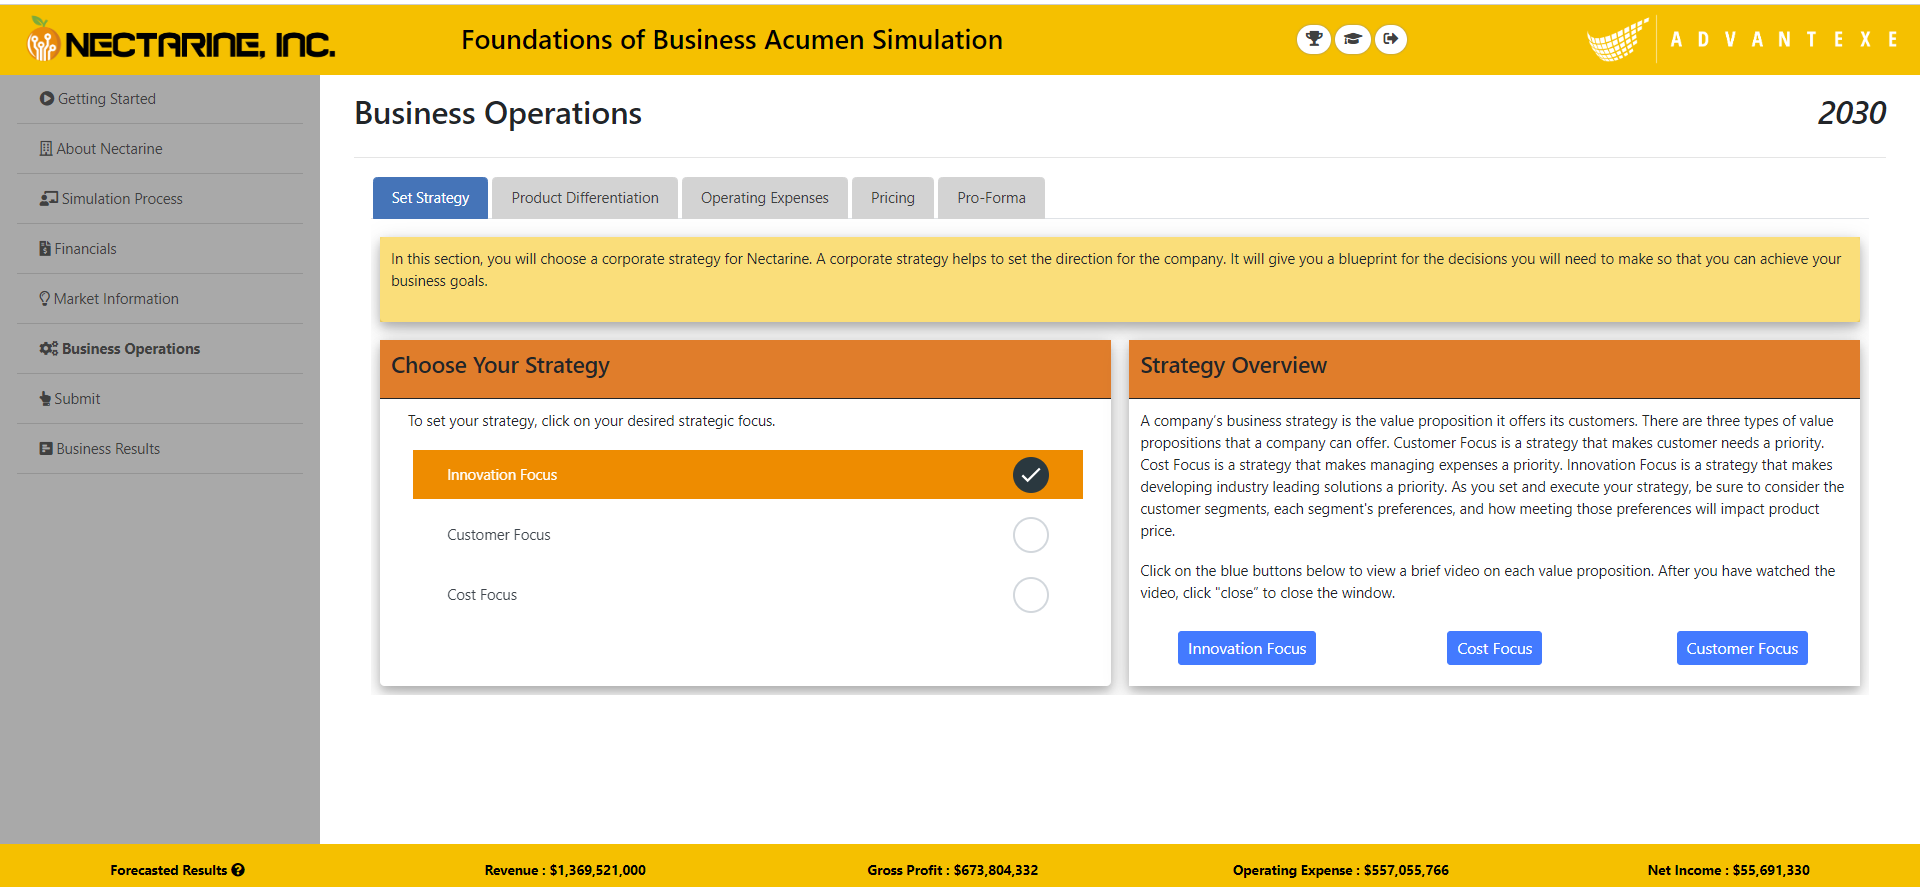This screenshot has height=887, width=1920.
Task: Click the Business Operations page heading
Action: [498, 114]
